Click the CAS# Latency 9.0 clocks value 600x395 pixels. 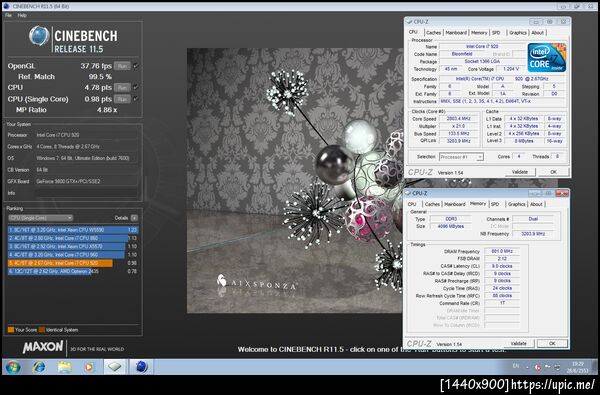(x=502, y=266)
